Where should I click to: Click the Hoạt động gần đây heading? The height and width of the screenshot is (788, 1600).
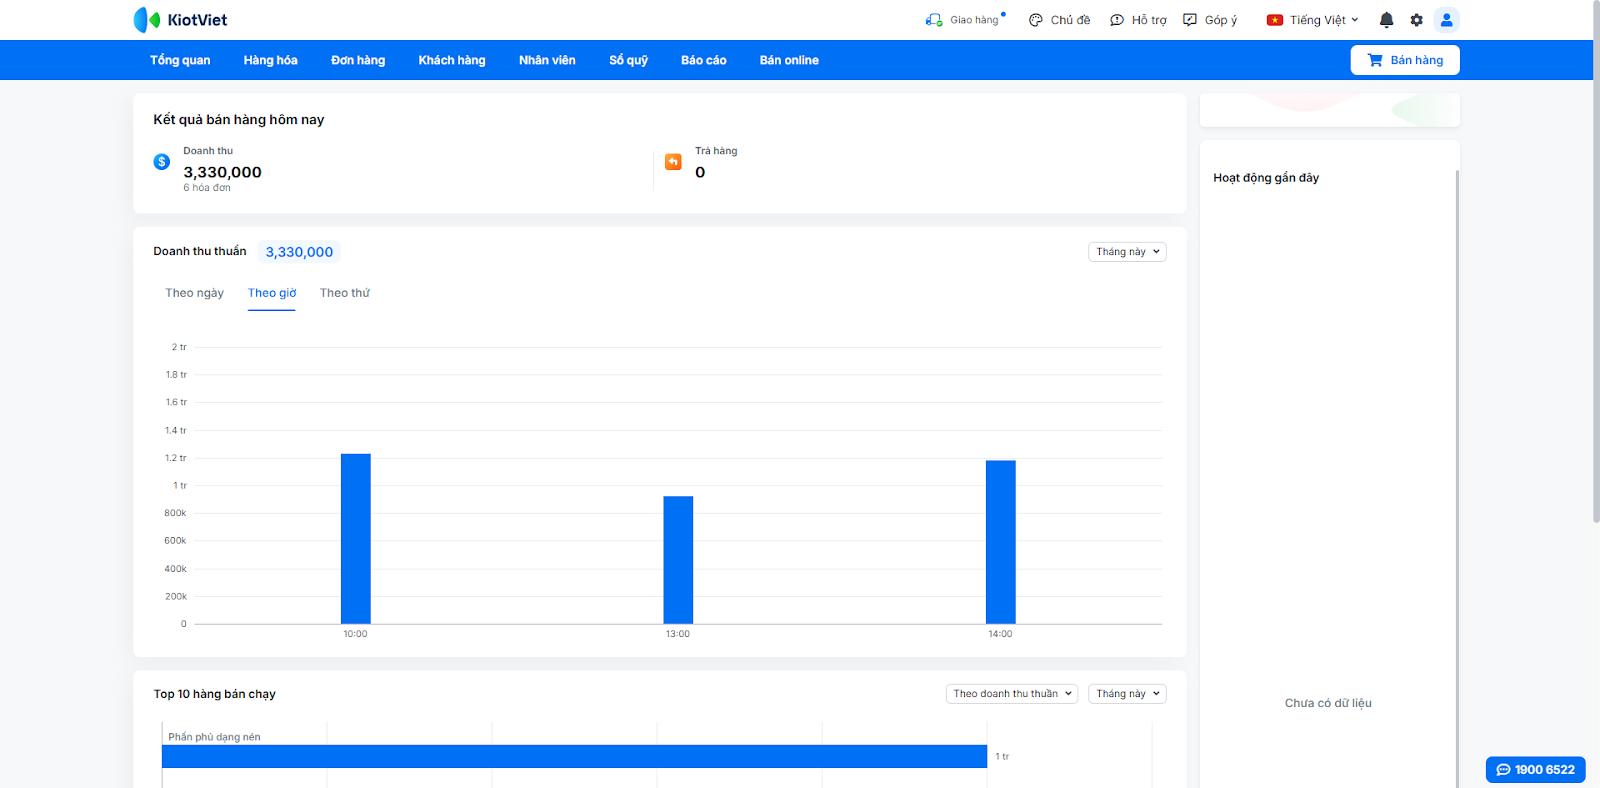tap(1266, 178)
